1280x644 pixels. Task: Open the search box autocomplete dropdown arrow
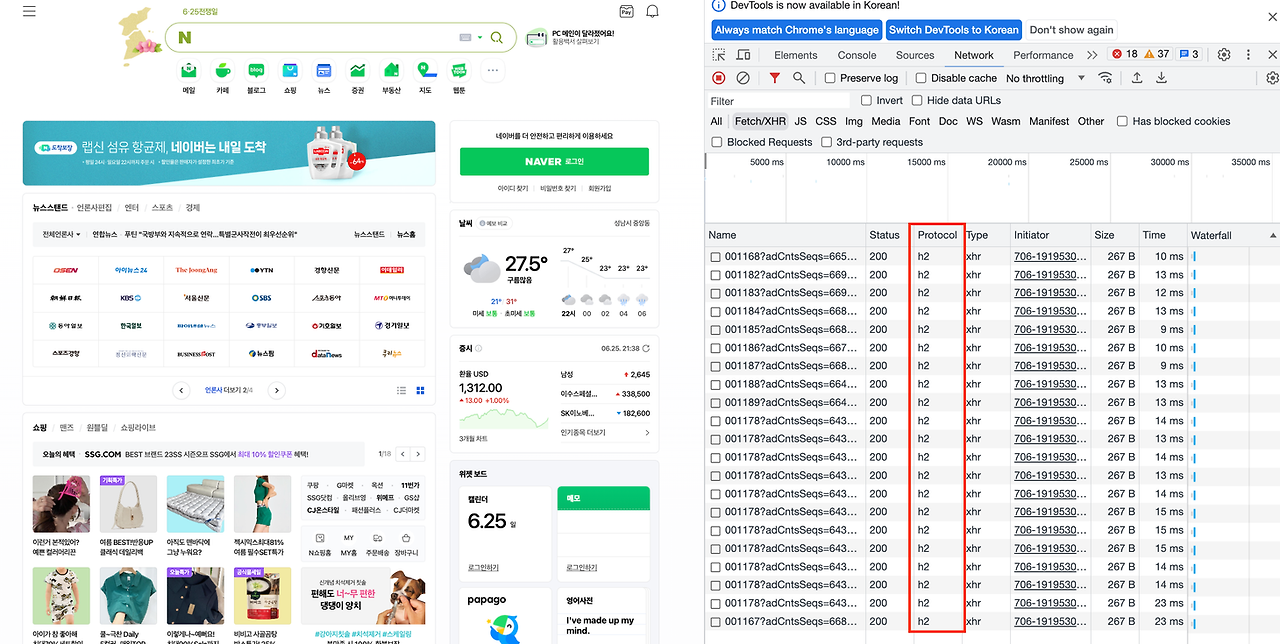coord(480,37)
